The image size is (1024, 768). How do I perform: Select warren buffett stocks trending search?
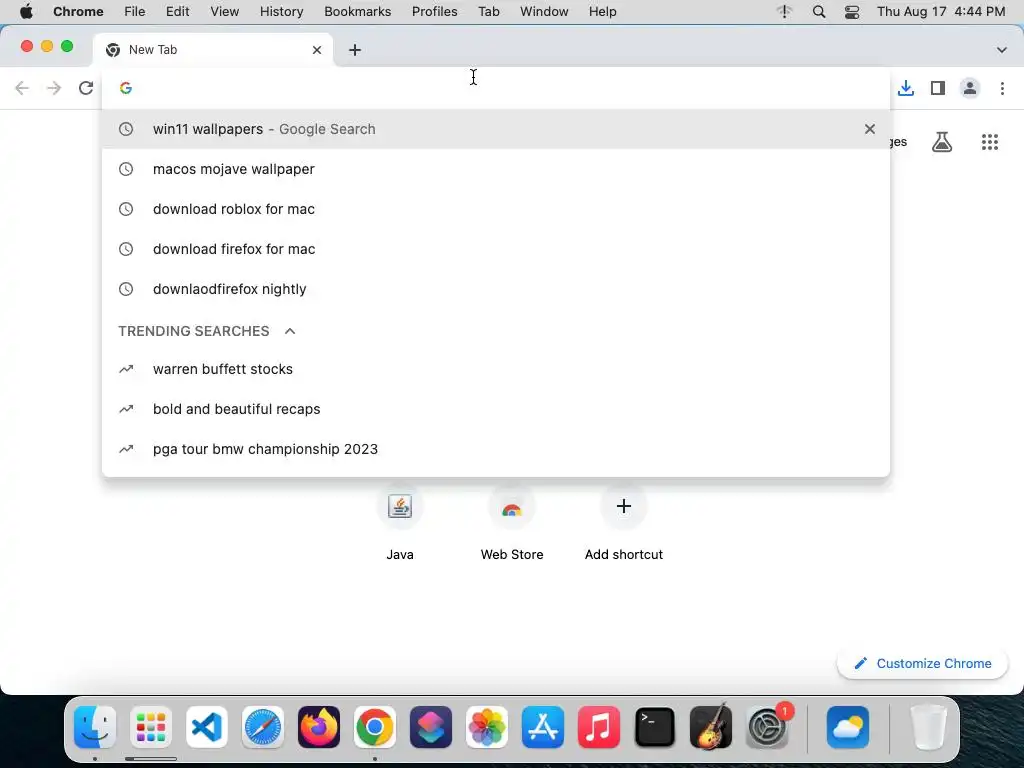tap(496, 369)
